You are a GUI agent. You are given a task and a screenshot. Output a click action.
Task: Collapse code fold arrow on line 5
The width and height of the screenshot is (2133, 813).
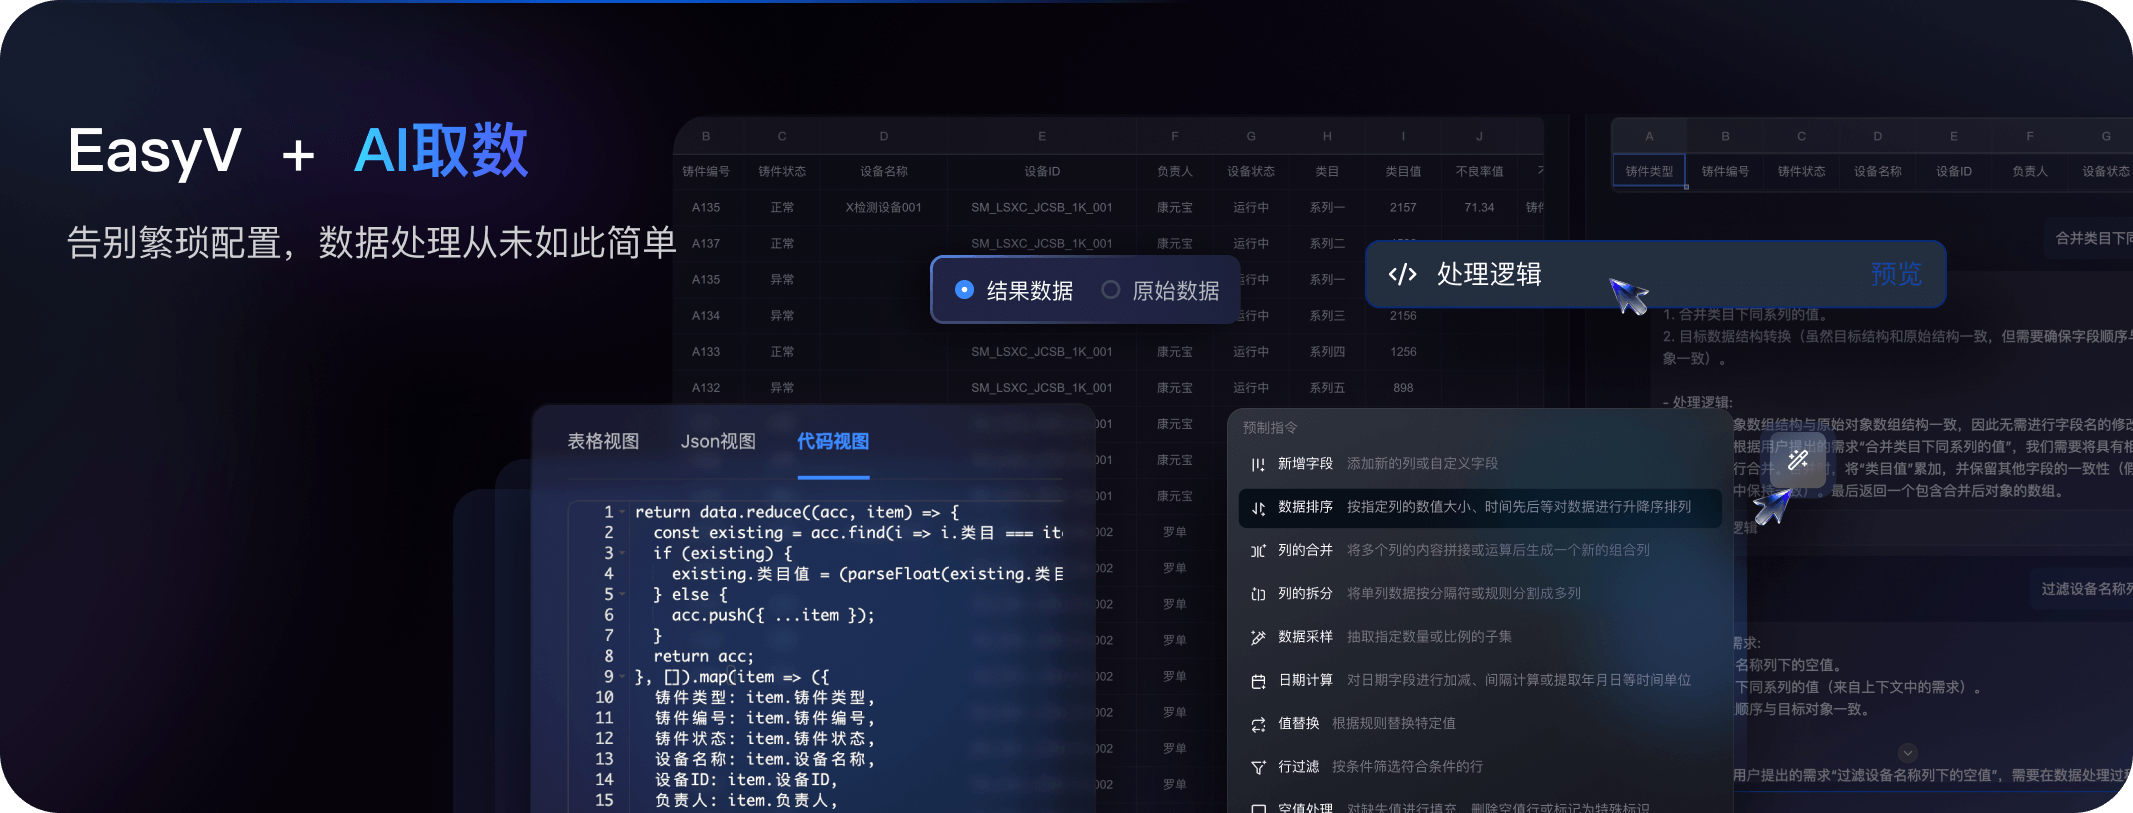pos(622,594)
